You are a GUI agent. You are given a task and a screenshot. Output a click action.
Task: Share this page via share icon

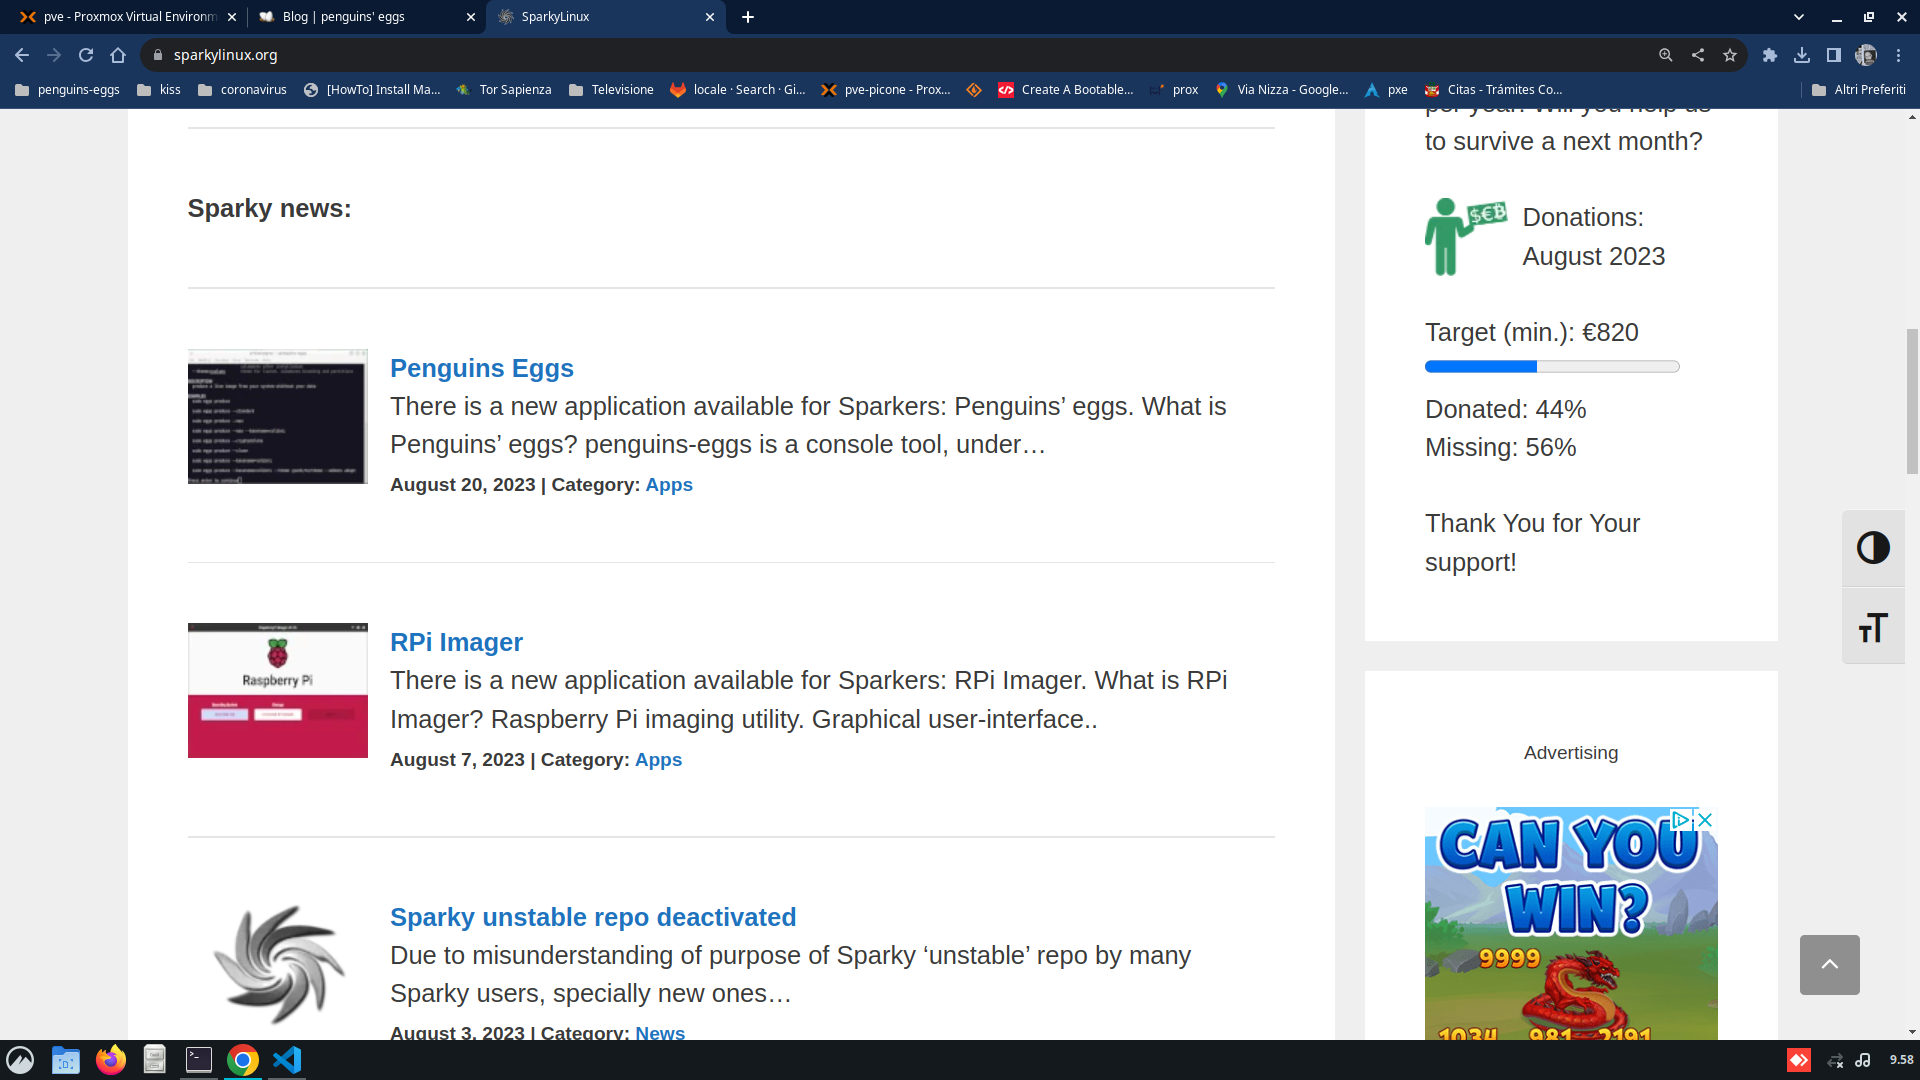point(1698,55)
